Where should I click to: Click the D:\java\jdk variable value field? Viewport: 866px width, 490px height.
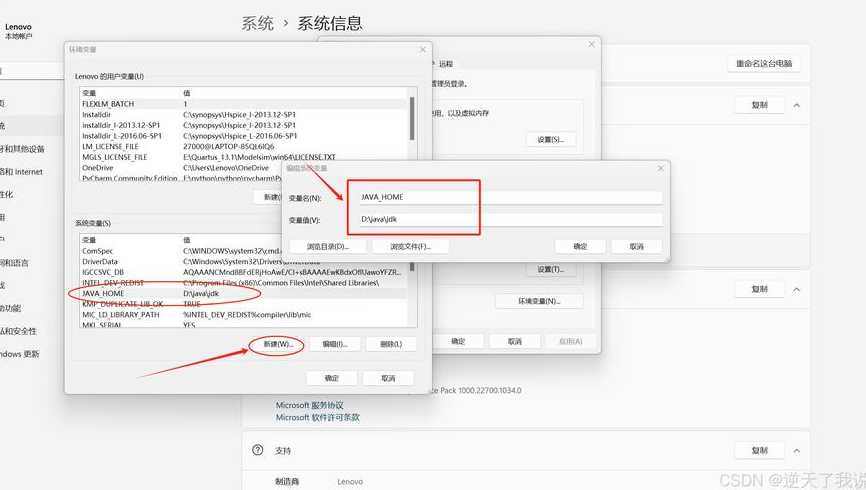[x=511, y=219]
